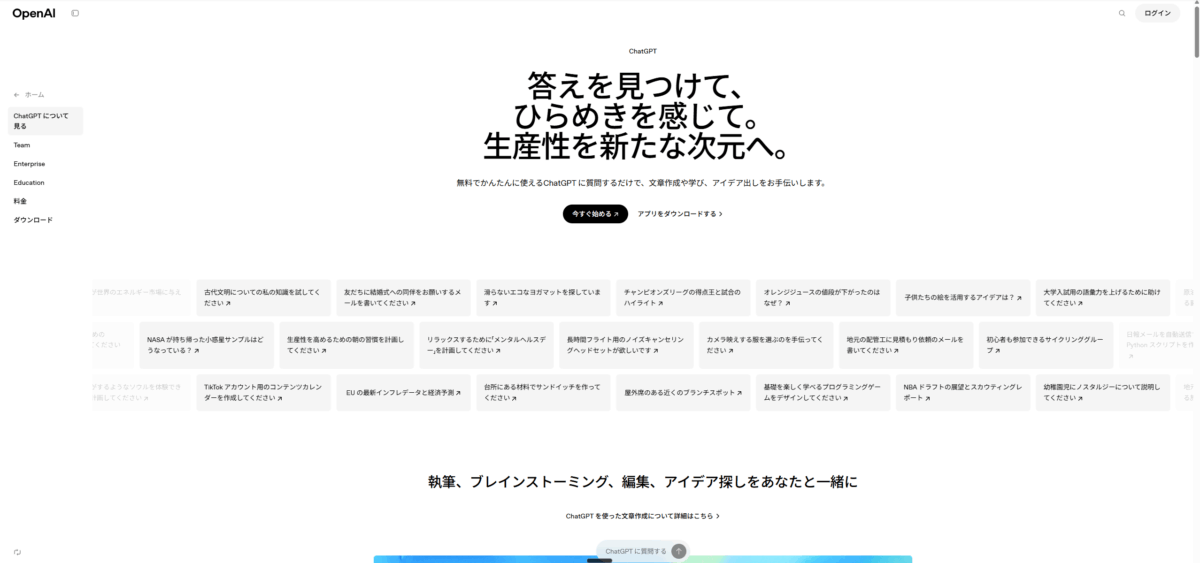
Task: Open the サイクリンググループ prompt card
Action: (1045, 345)
